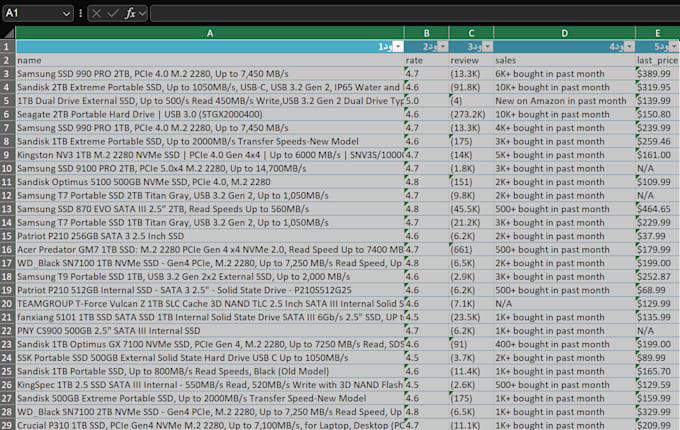This screenshot has width=680, height=430.
Task: Click the 'review' header cell
Action: point(471,60)
